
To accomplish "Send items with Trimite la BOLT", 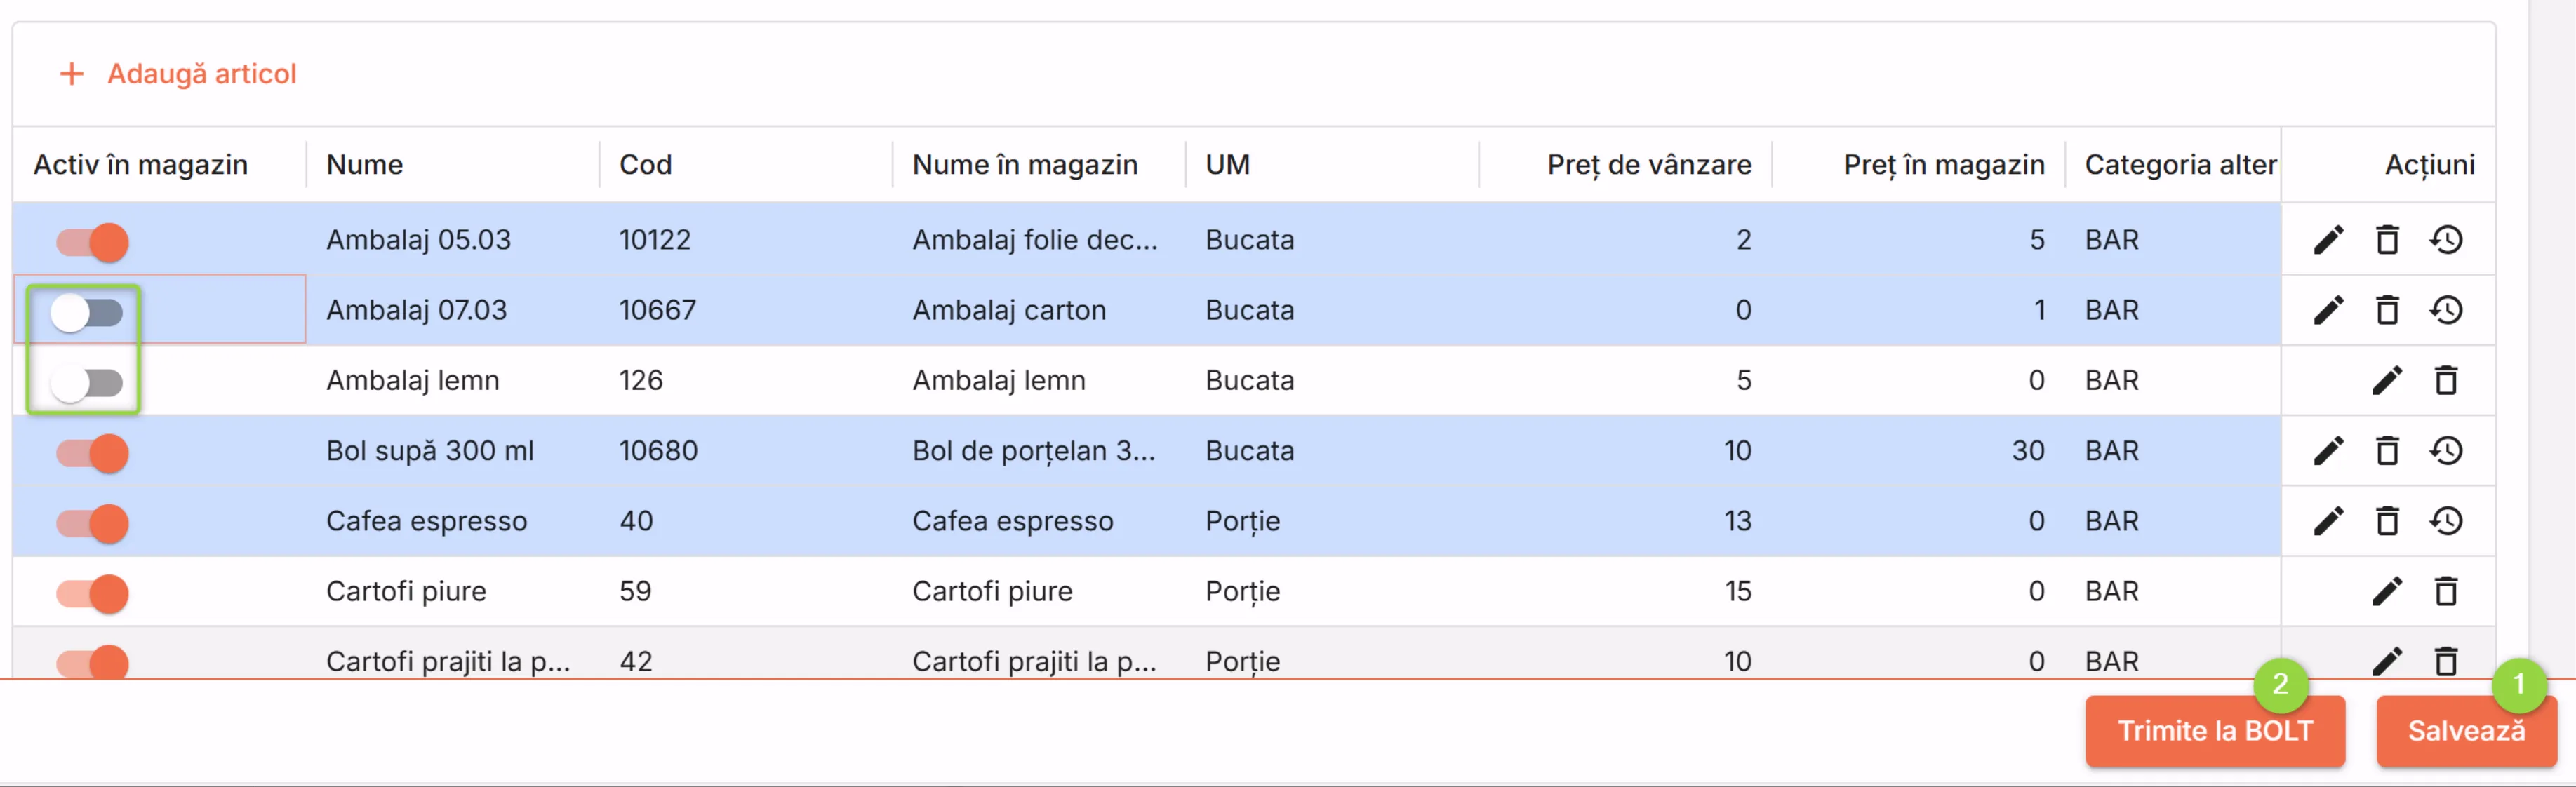I will click(x=2215, y=731).
